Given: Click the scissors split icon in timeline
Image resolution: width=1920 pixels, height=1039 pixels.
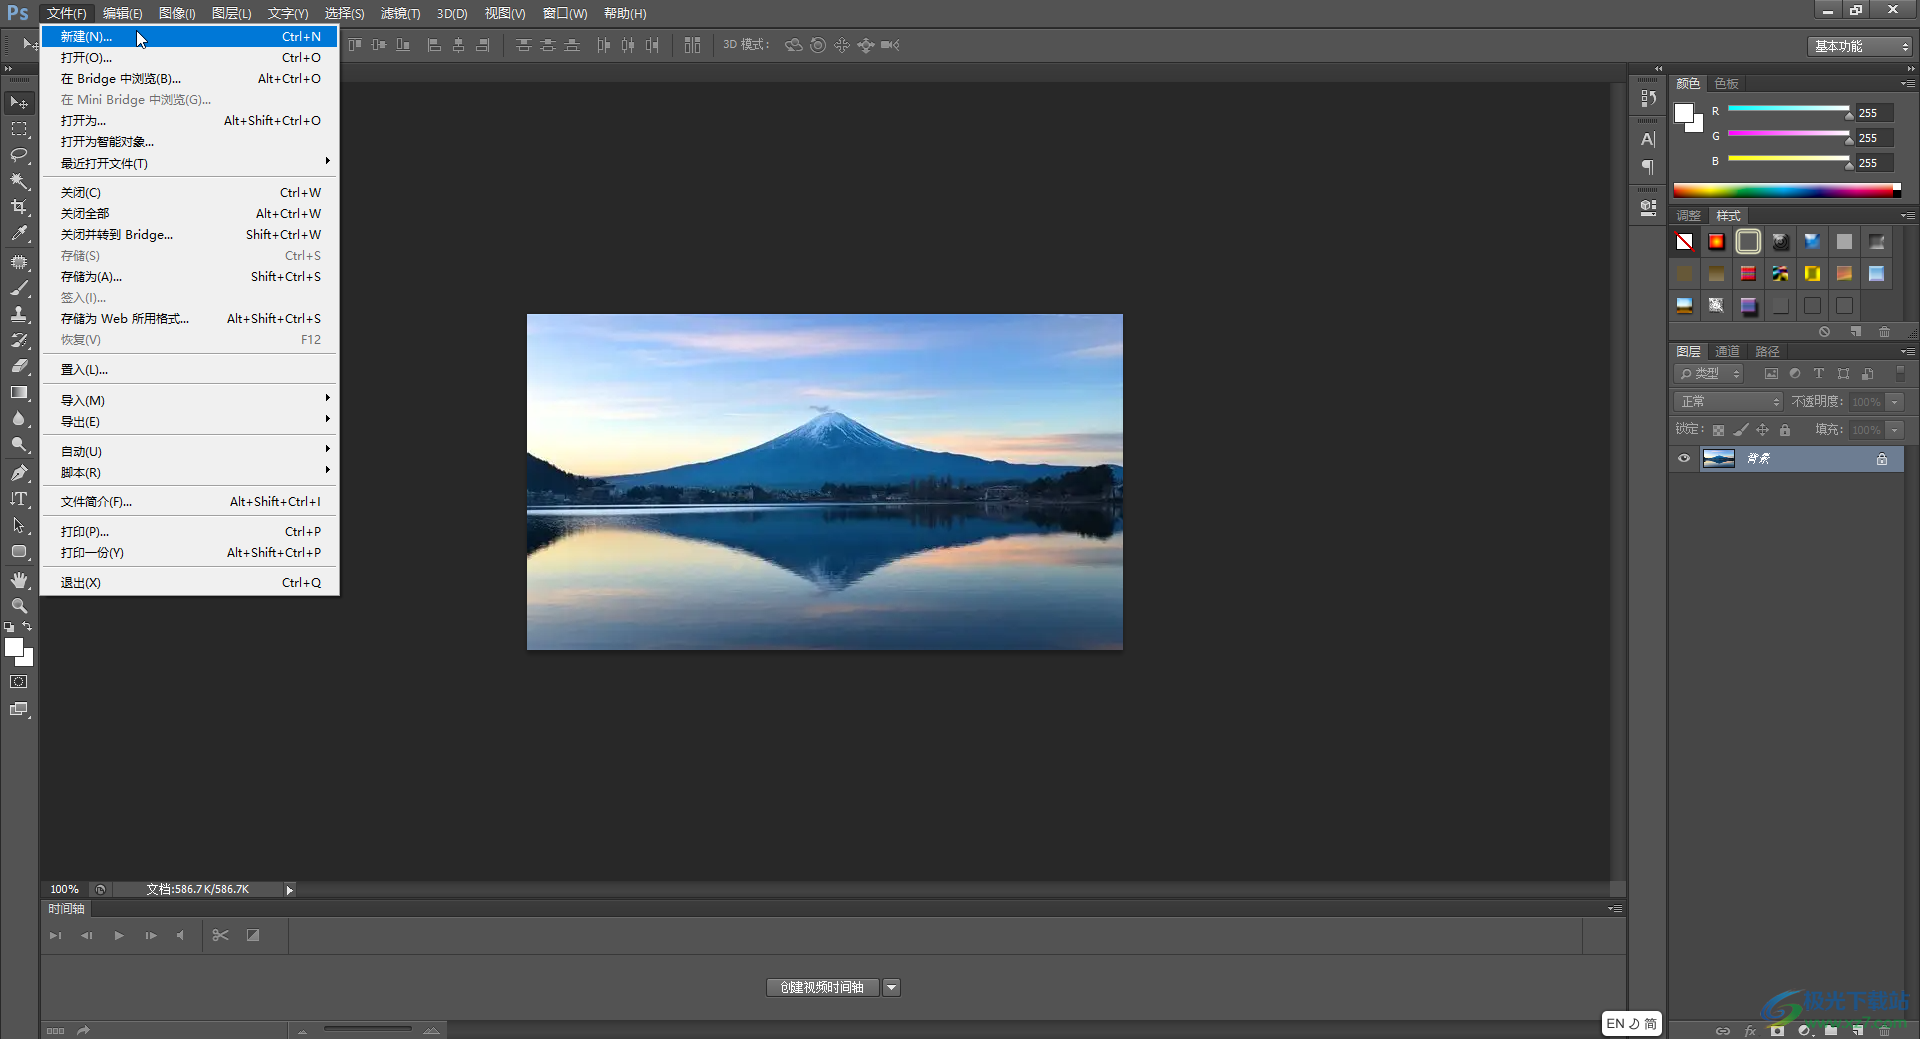Looking at the screenshot, I should (x=221, y=935).
